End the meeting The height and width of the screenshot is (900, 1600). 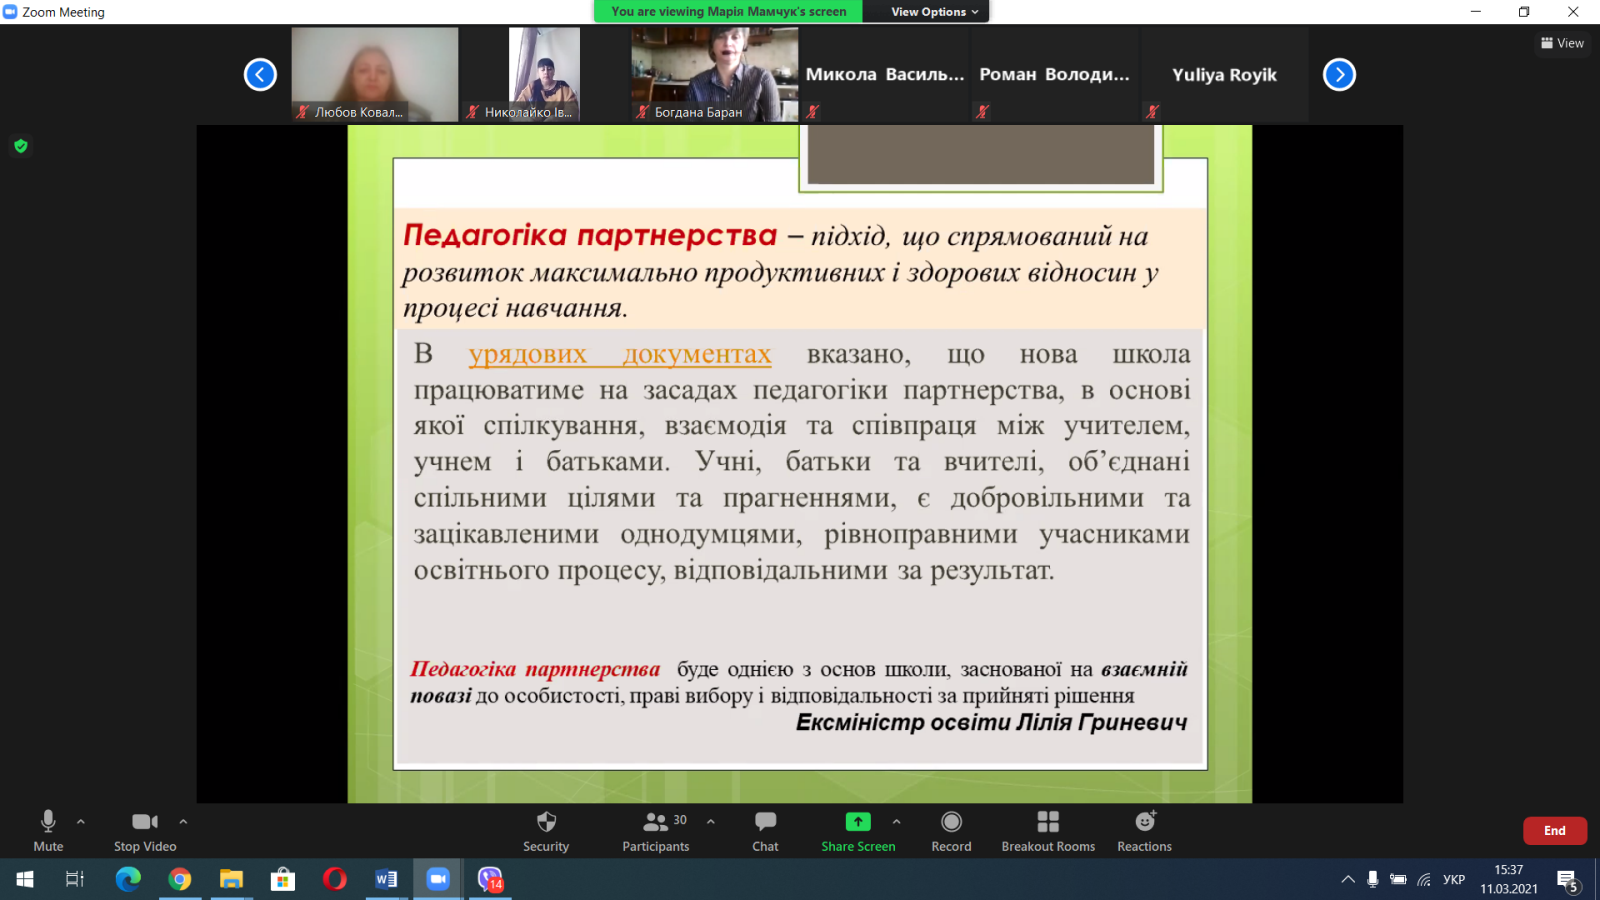[x=1554, y=830]
